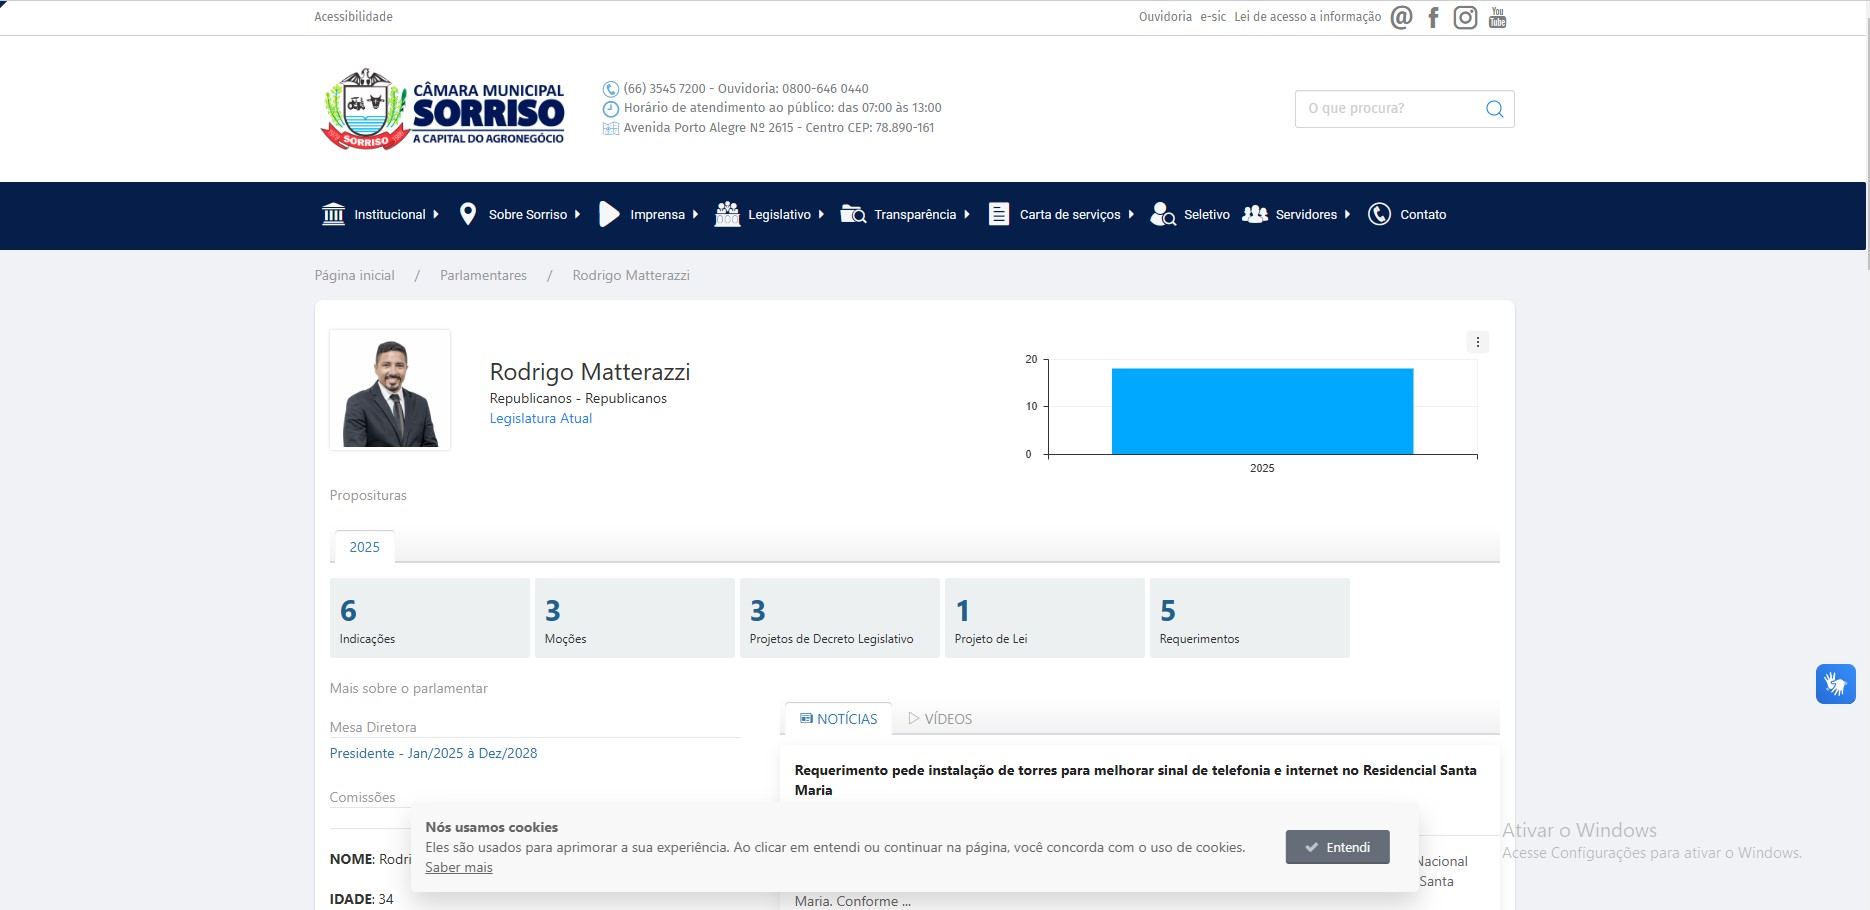Screen dimensions: 1870x910
Task: Open the YouTube channel icon
Action: [1497, 18]
